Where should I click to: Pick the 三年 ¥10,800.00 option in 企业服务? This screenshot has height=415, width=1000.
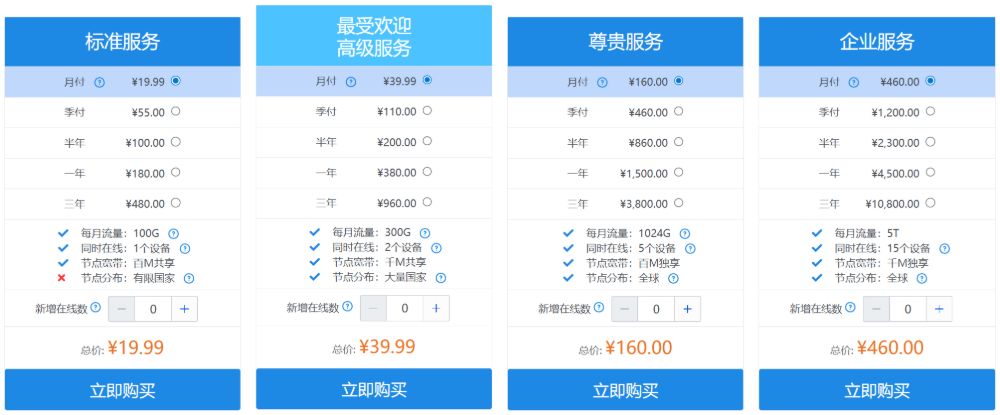coord(931,203)
